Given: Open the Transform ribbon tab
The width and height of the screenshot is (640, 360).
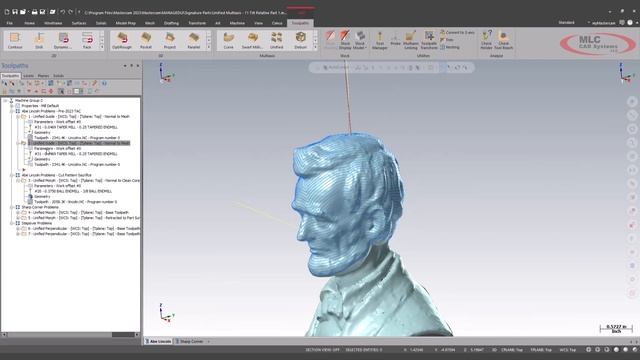Looking at the screenshot, I should click(197, 23).
